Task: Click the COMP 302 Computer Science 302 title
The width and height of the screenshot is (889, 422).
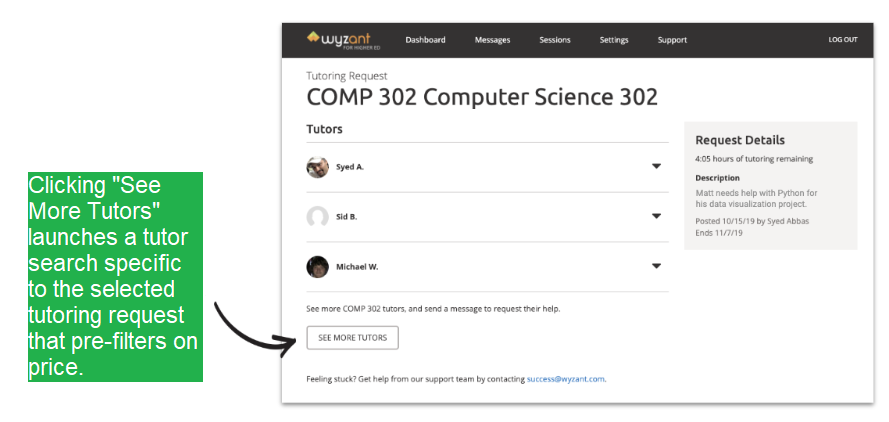Action: click(482, 98)
